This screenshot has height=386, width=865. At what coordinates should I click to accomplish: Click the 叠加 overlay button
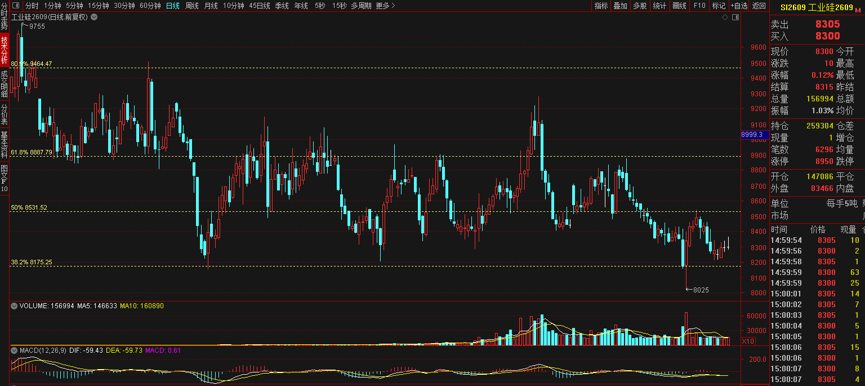tap(621, 6)
